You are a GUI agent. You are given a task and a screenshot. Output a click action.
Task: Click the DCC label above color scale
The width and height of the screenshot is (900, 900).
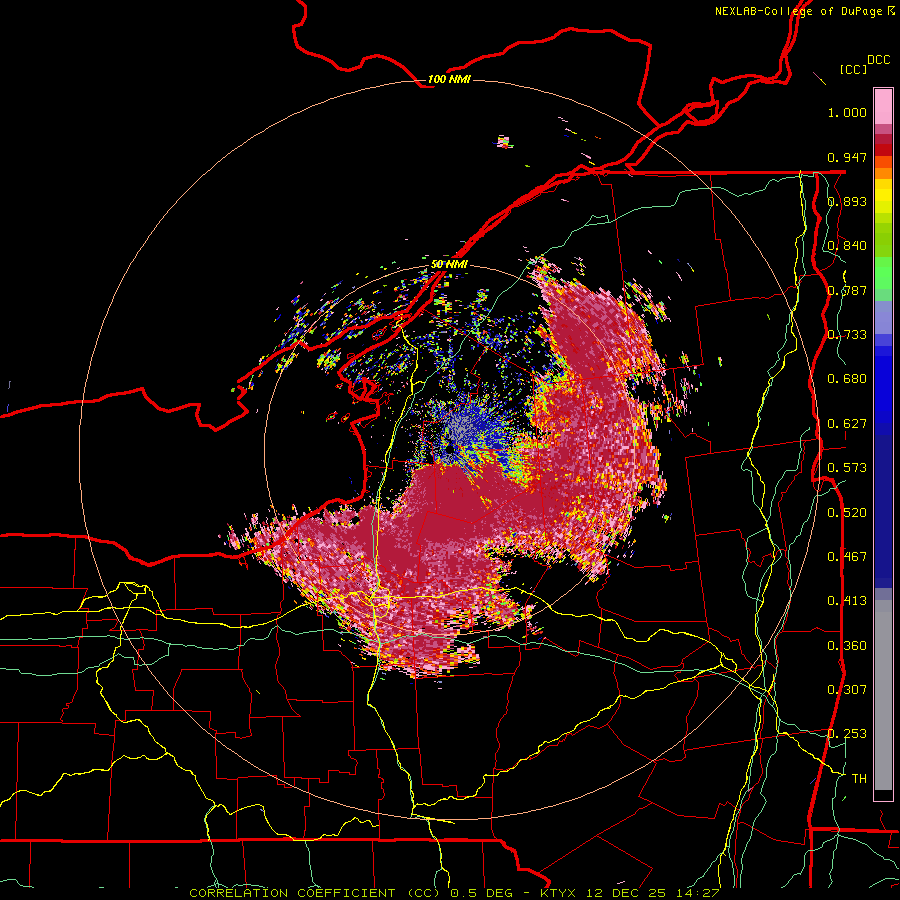878,60
